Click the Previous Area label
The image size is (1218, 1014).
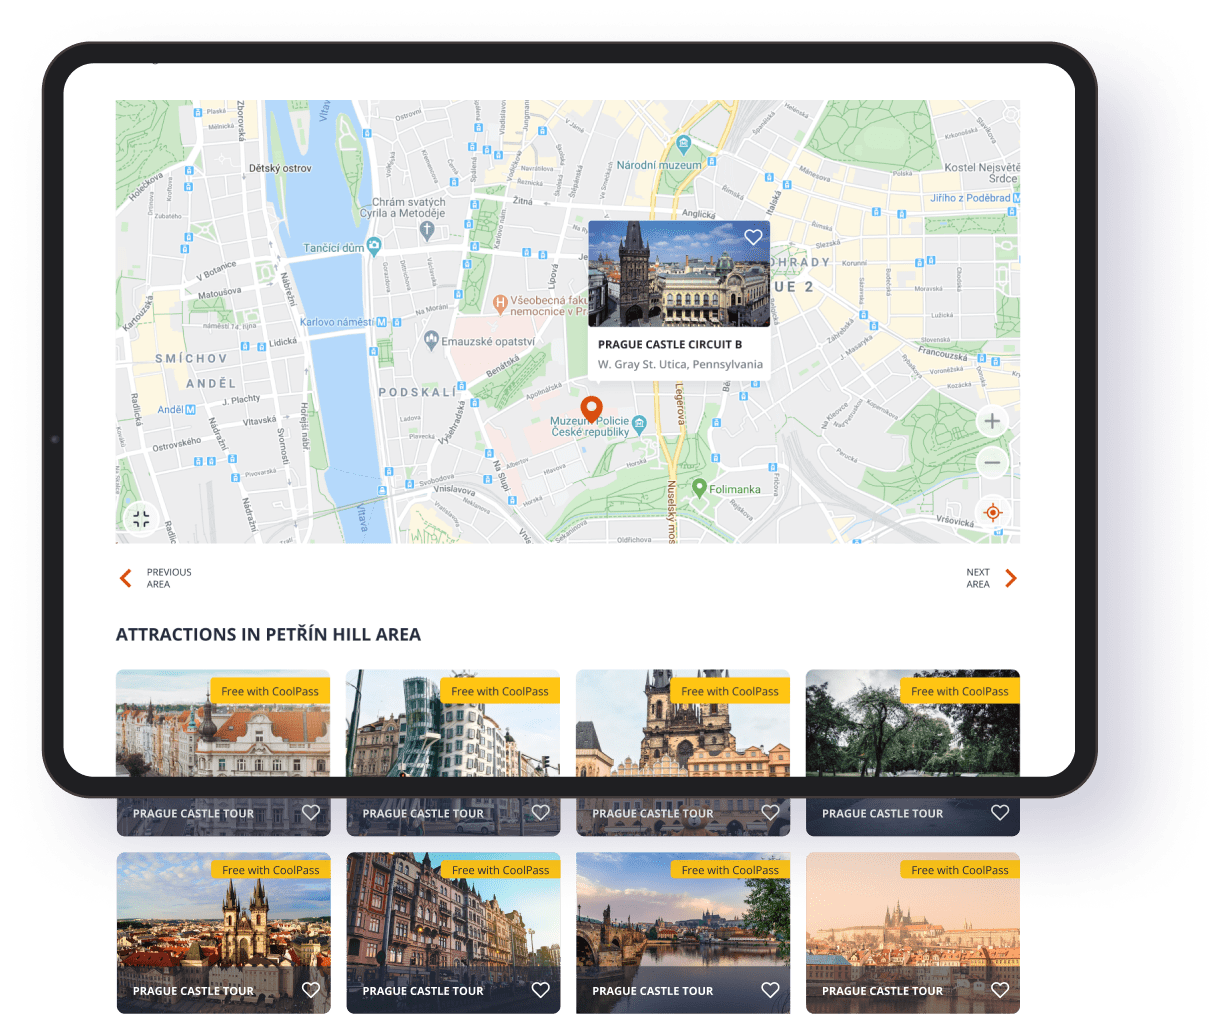tap(168, 578)
